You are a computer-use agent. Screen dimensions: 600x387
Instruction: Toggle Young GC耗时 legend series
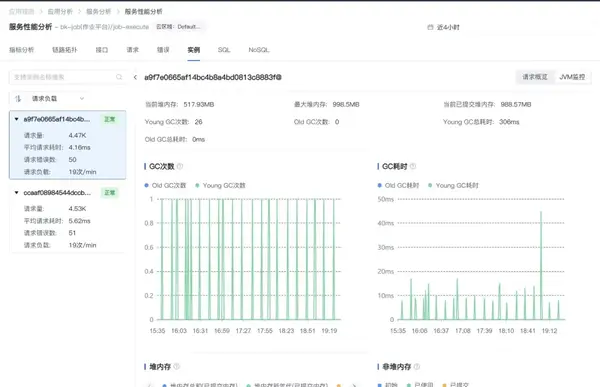[x=453, y=185]
